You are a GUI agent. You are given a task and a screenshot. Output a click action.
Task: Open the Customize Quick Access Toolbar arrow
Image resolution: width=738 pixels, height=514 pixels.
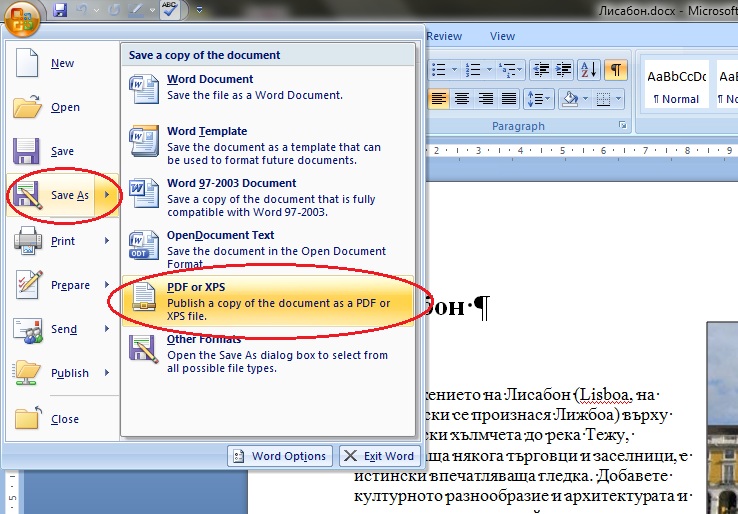[x=199, y=10]
